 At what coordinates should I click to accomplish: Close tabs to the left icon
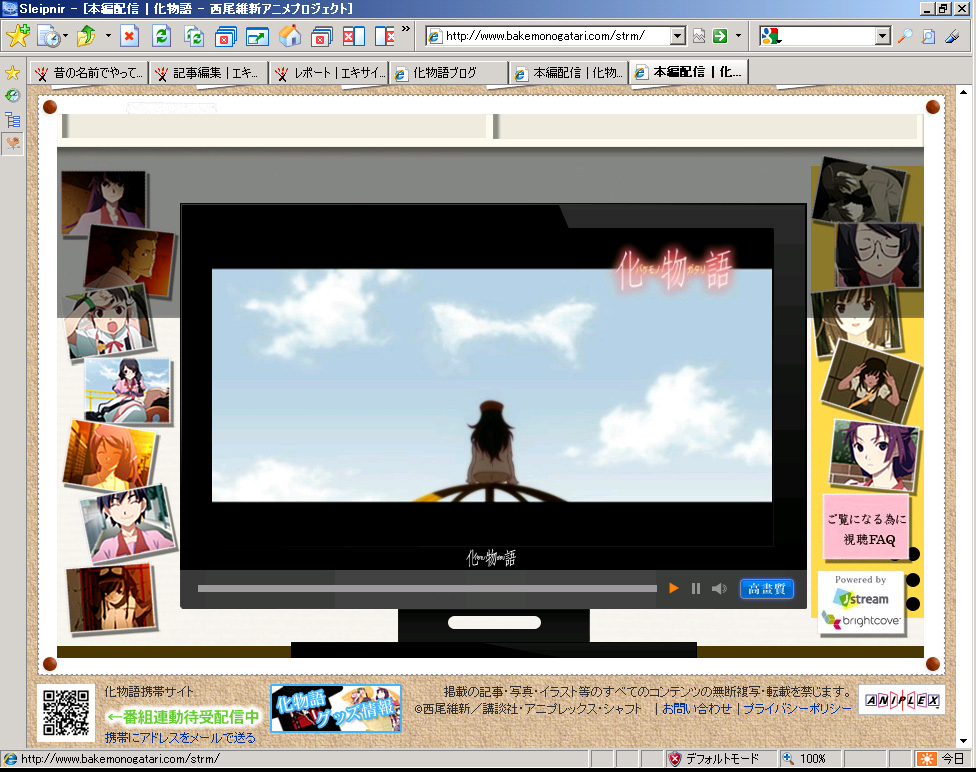pos(353,36)
